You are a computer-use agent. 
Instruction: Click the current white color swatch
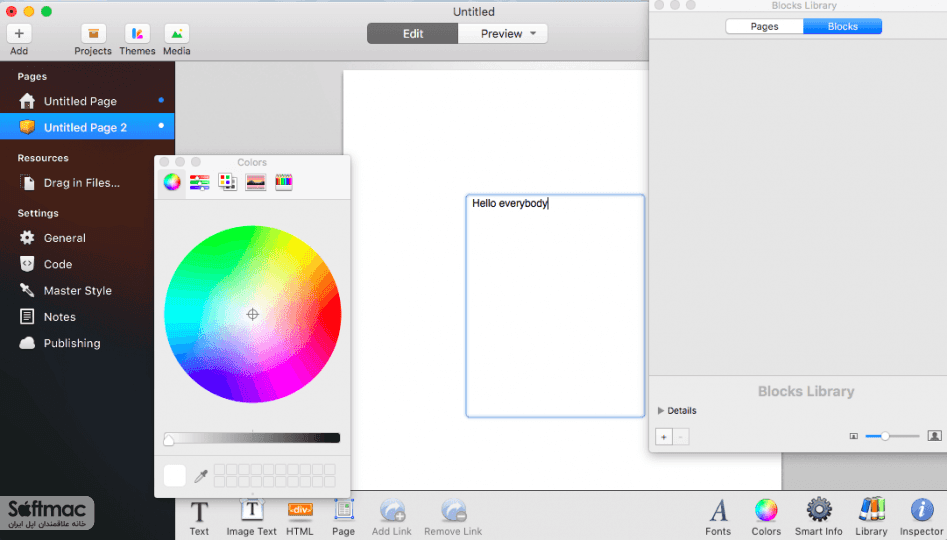(175, 475)
